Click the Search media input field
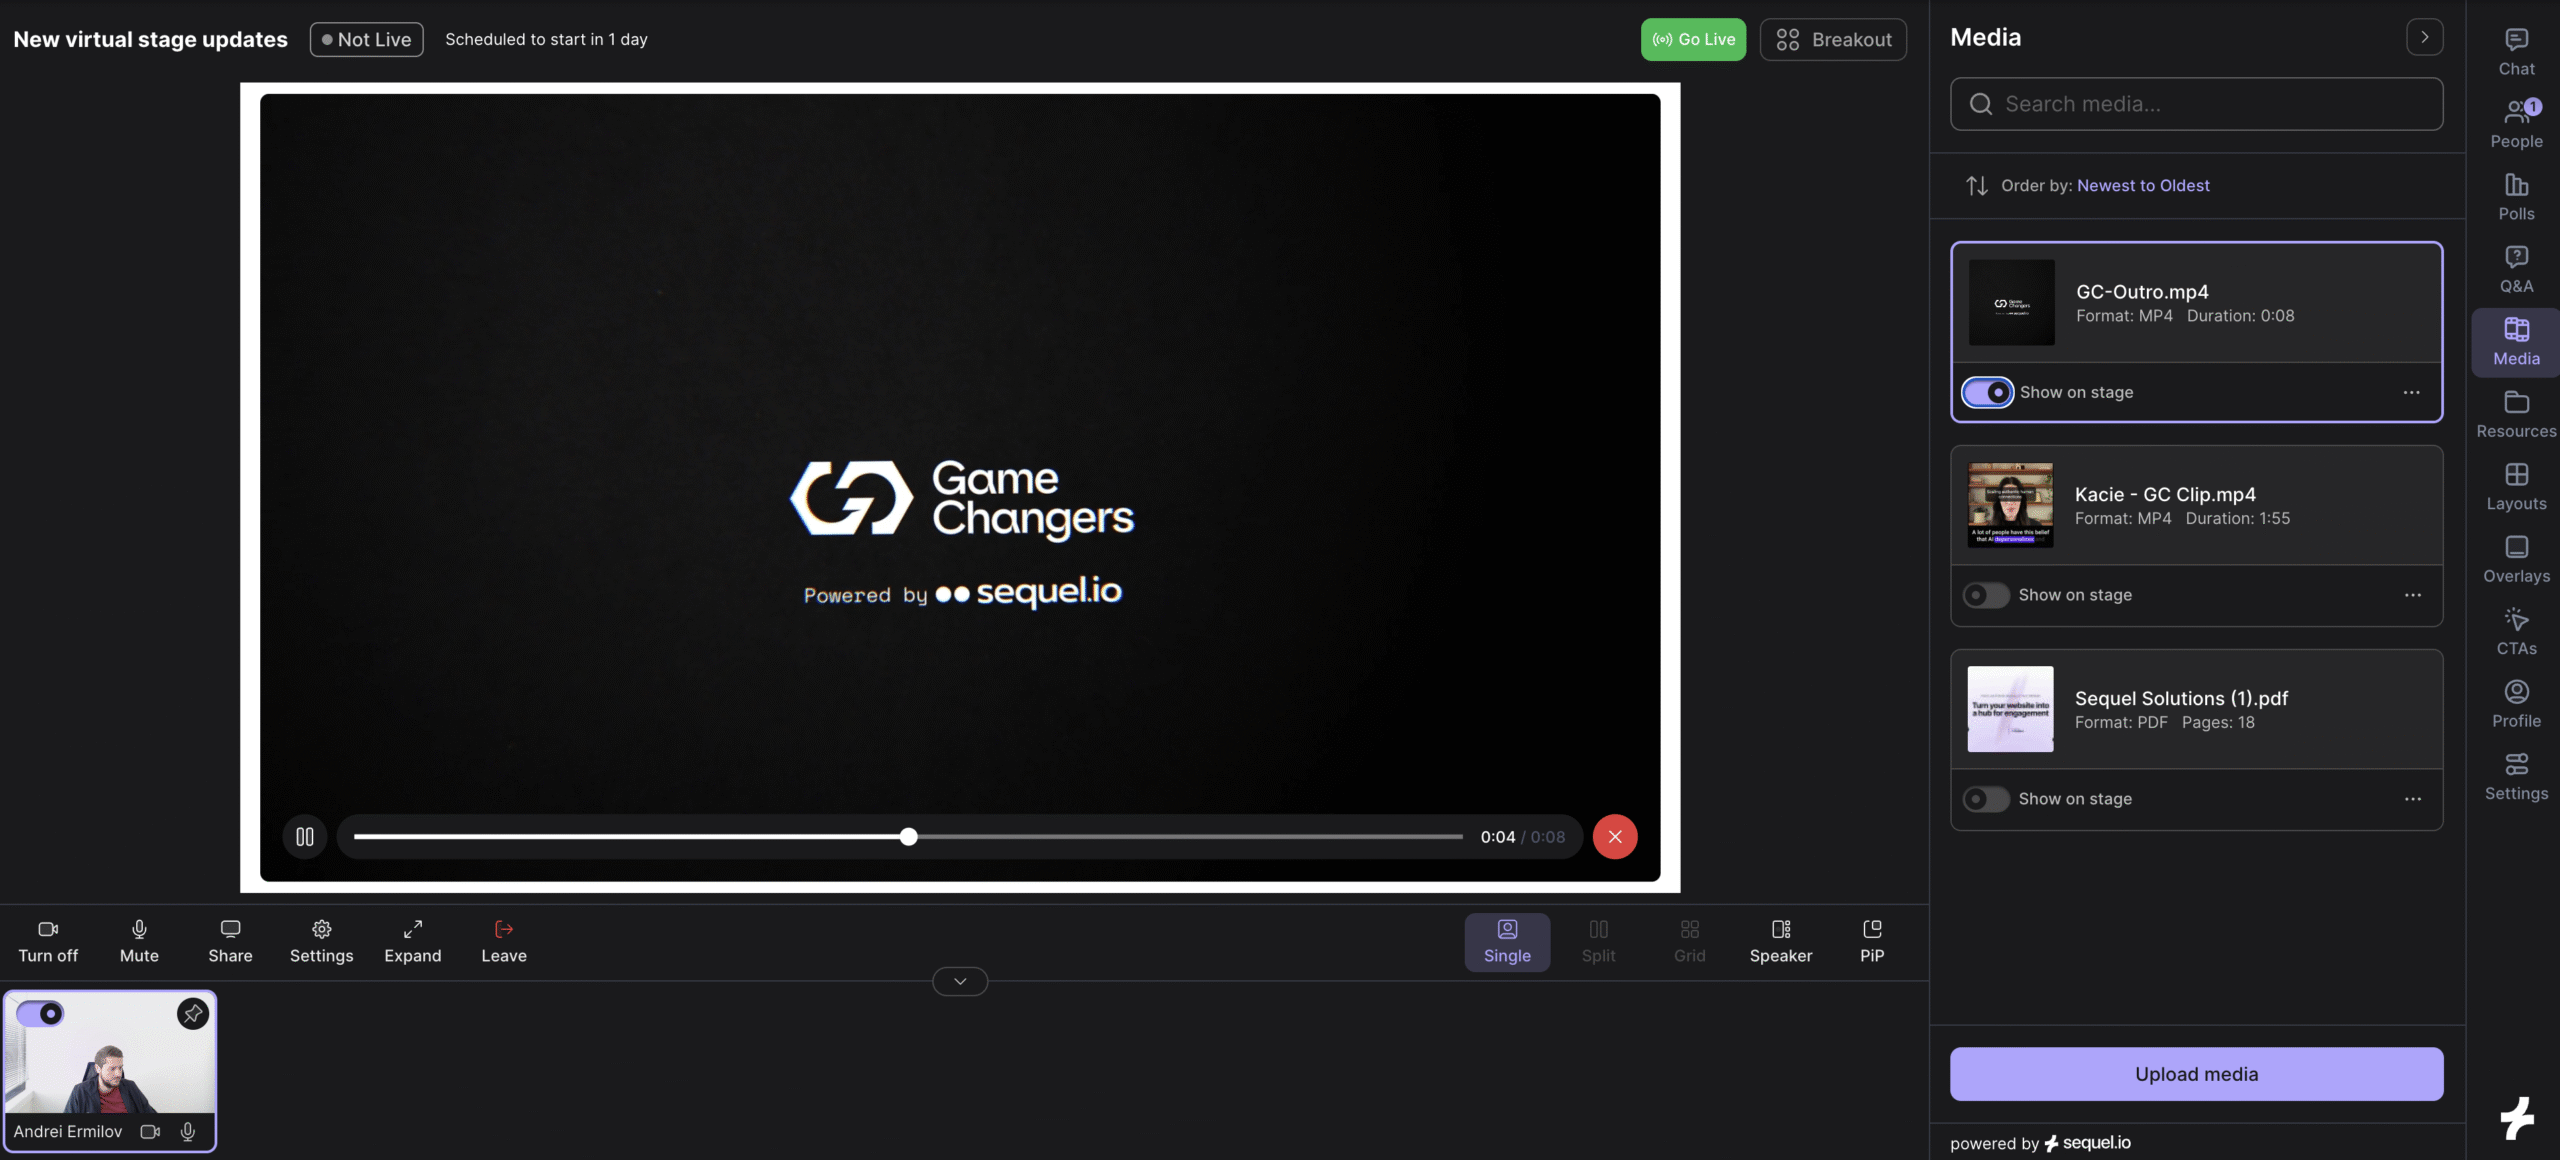 click(x=2196, y=104)
